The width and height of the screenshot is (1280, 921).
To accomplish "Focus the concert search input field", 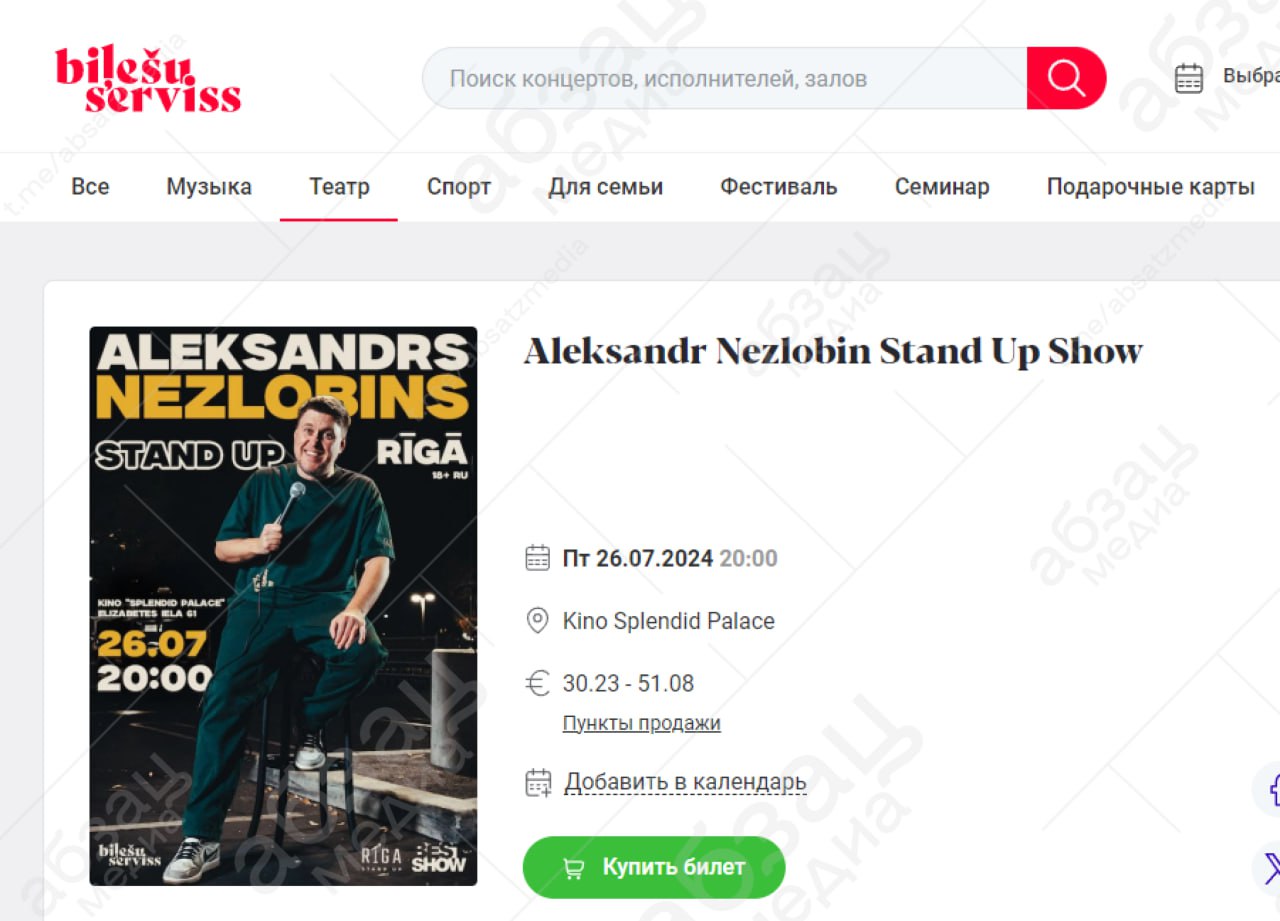I will pos(725,78).
